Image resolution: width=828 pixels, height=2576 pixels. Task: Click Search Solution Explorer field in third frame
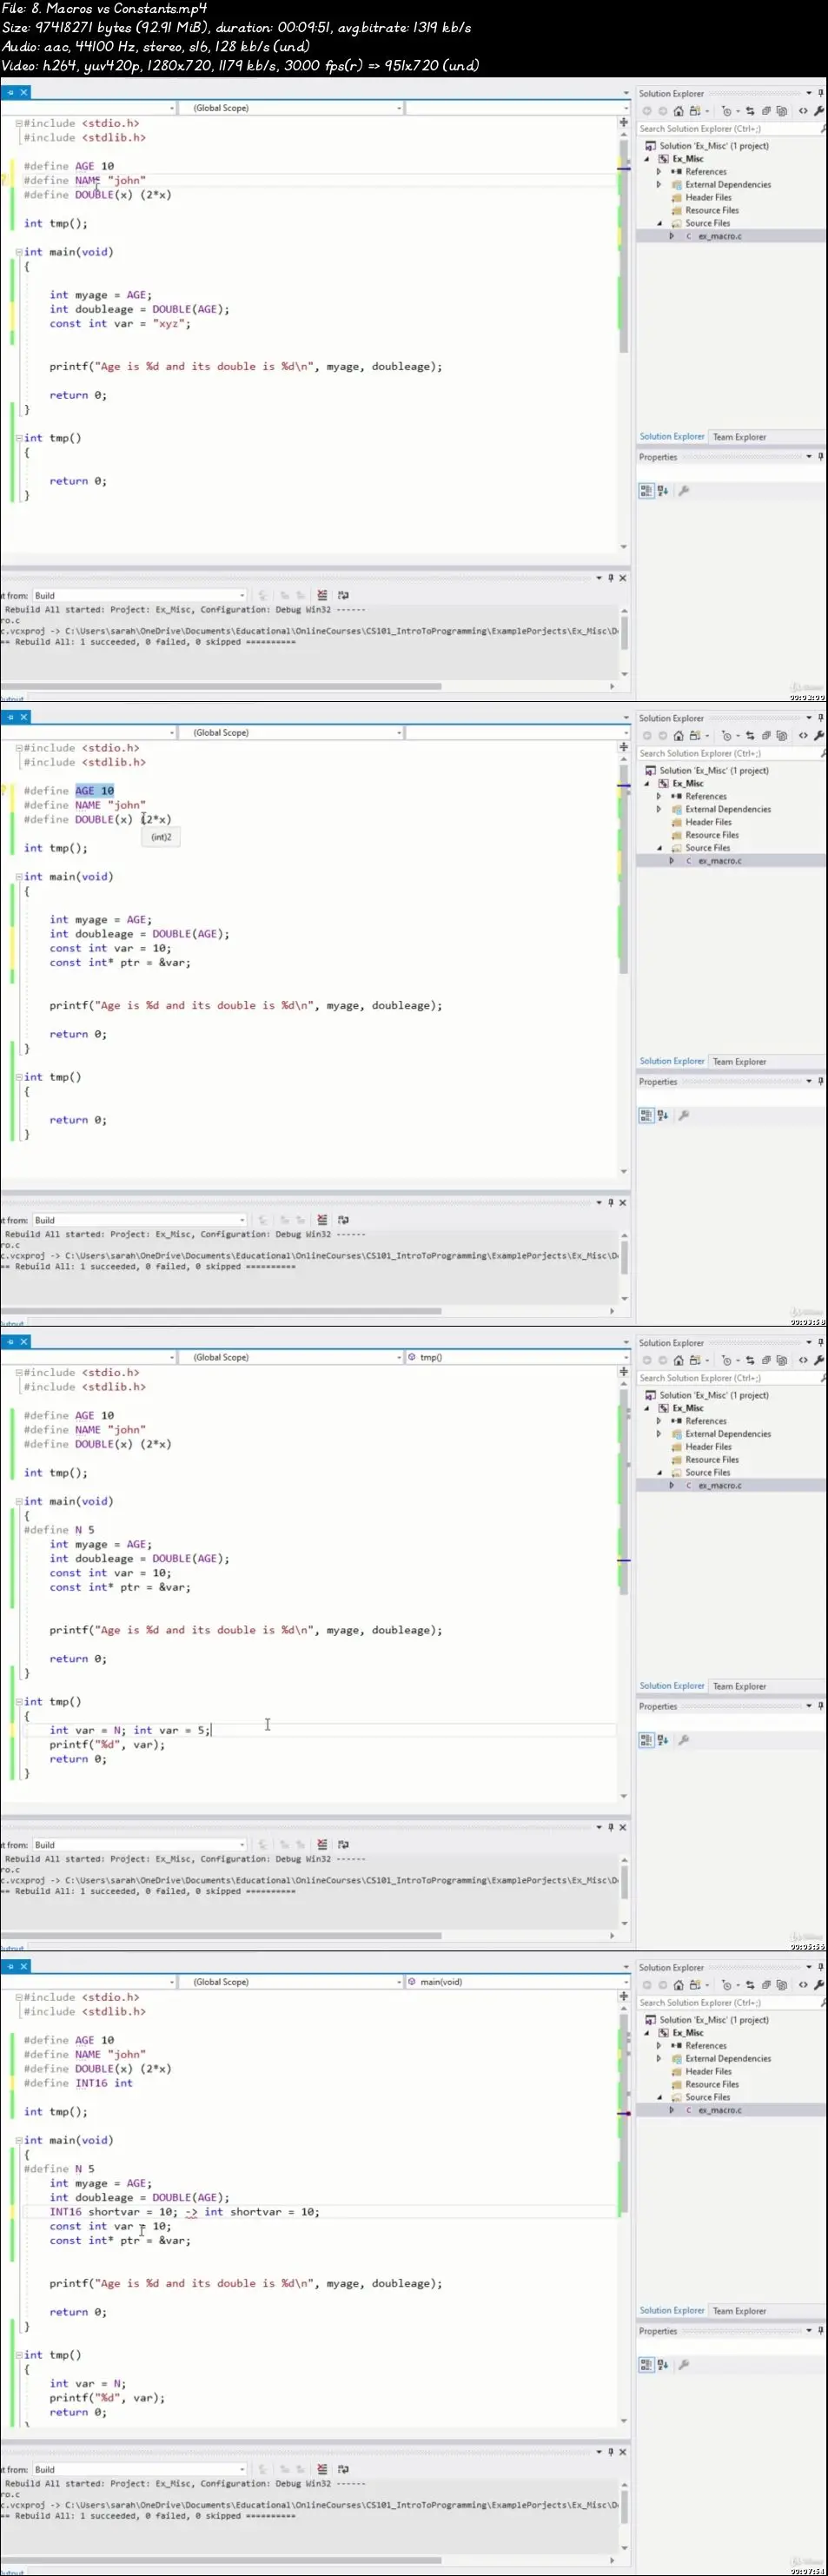pos(731,1378)
